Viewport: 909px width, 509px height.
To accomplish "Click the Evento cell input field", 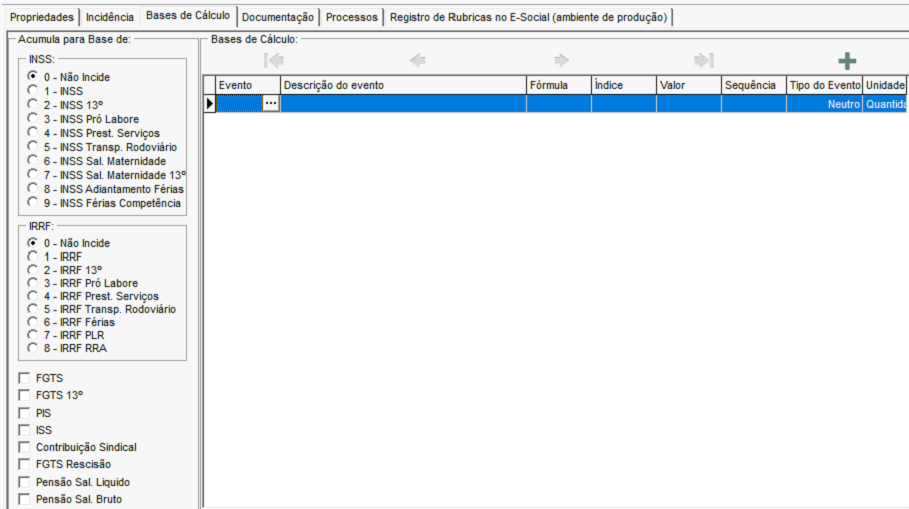I will coord(239,104).
